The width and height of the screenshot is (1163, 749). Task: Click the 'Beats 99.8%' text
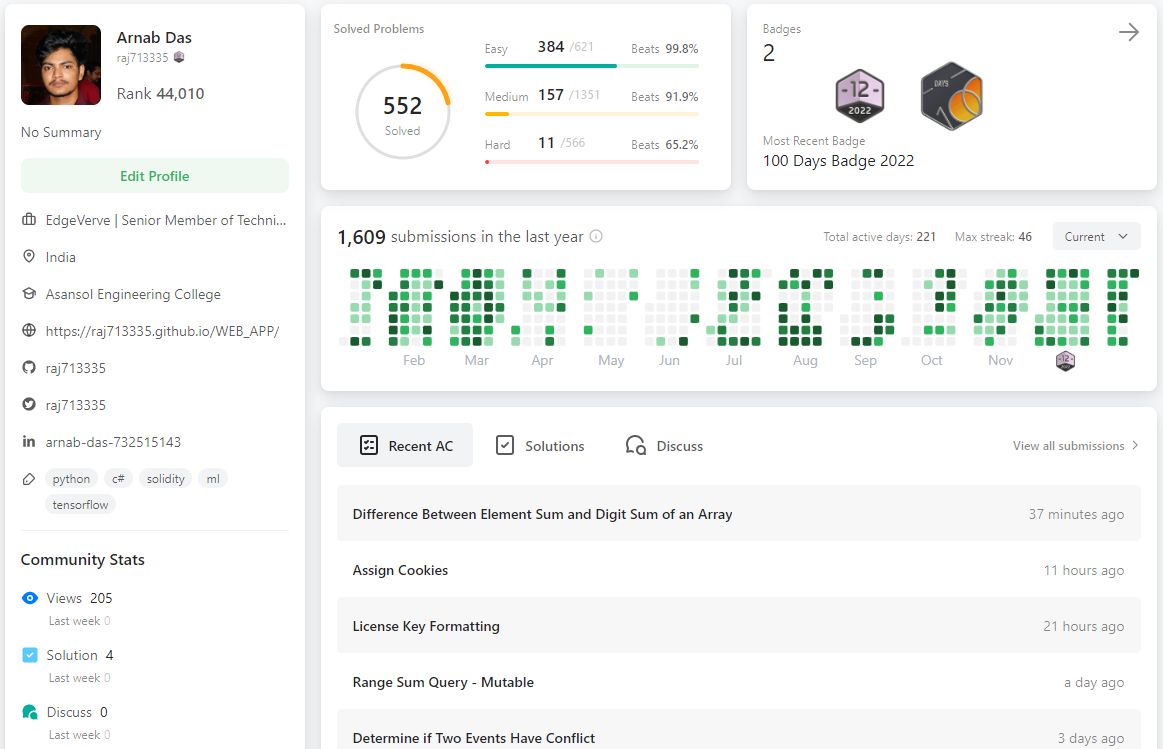(665, 48)
